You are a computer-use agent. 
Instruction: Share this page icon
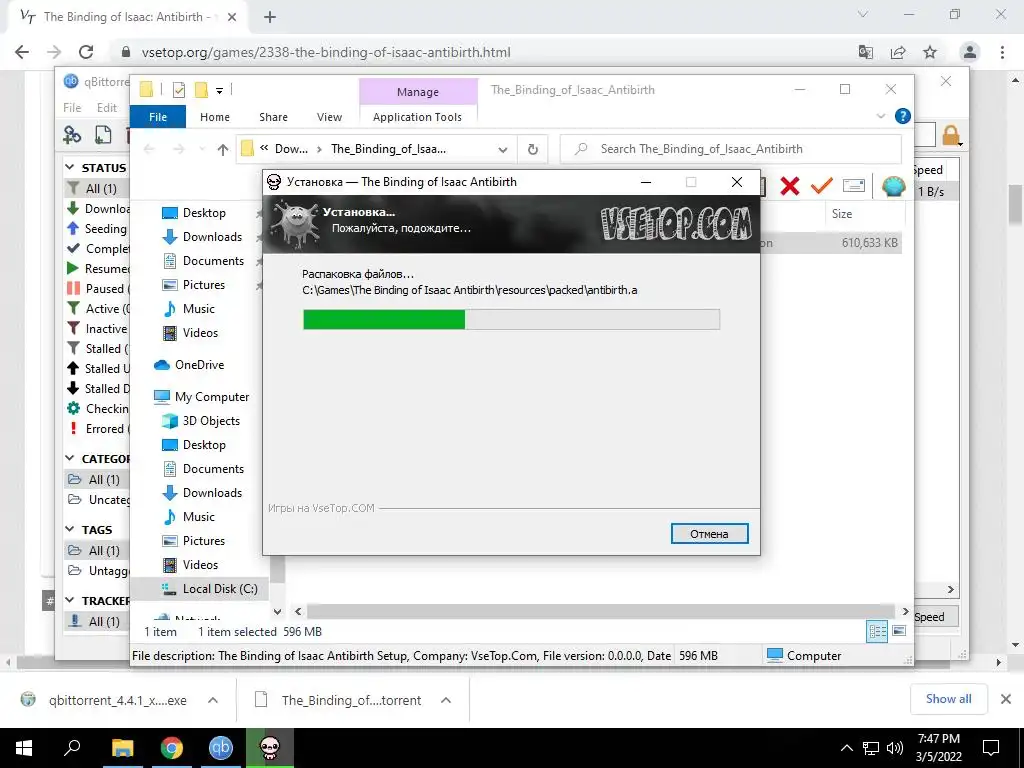[x=898, y=52]
